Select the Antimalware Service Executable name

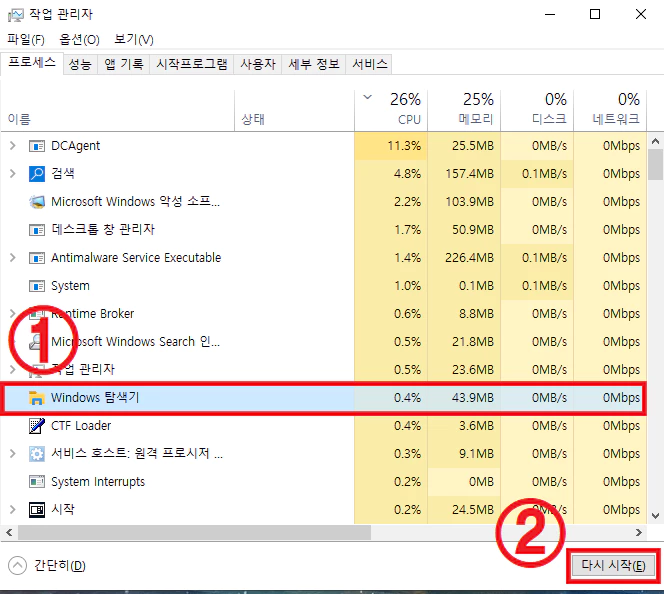coord(136,258)
